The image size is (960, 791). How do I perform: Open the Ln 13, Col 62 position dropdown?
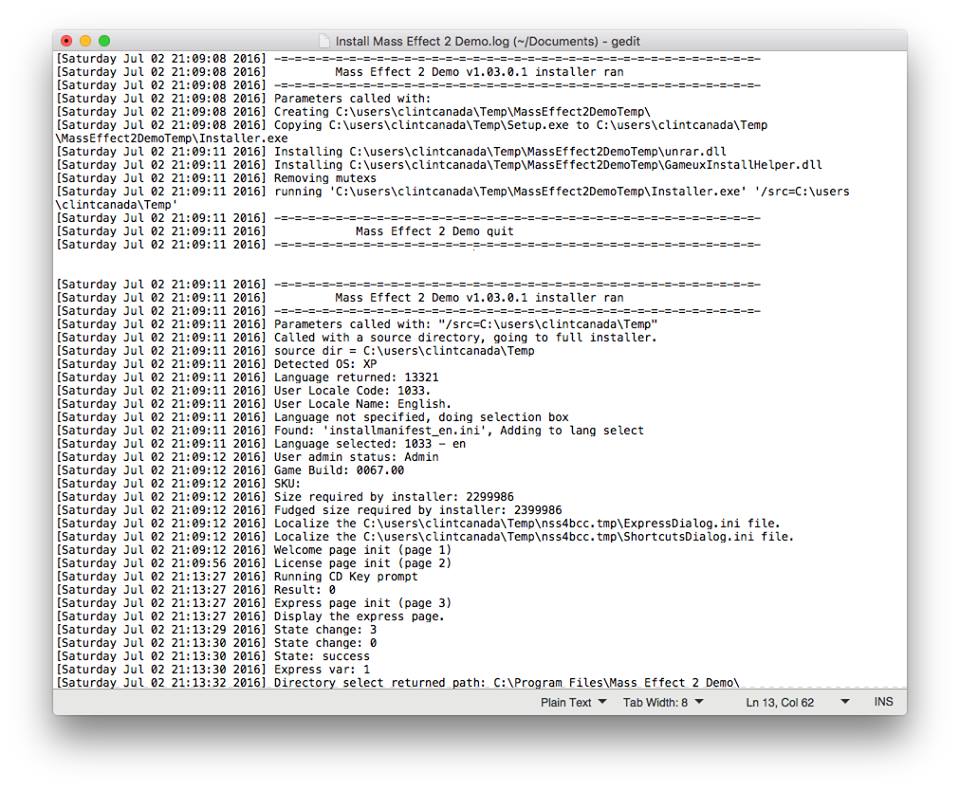tap(797, 702)
